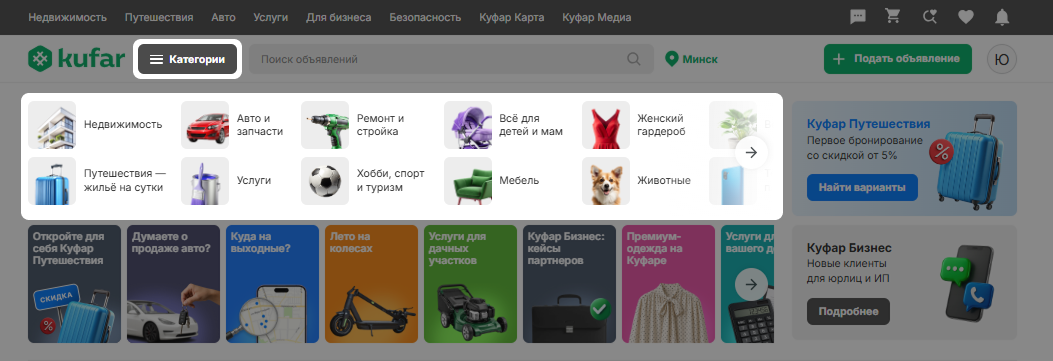Viewport: 1053px width, 361px height.
Task: Open Мебель category label
Action: coord(519,180)
